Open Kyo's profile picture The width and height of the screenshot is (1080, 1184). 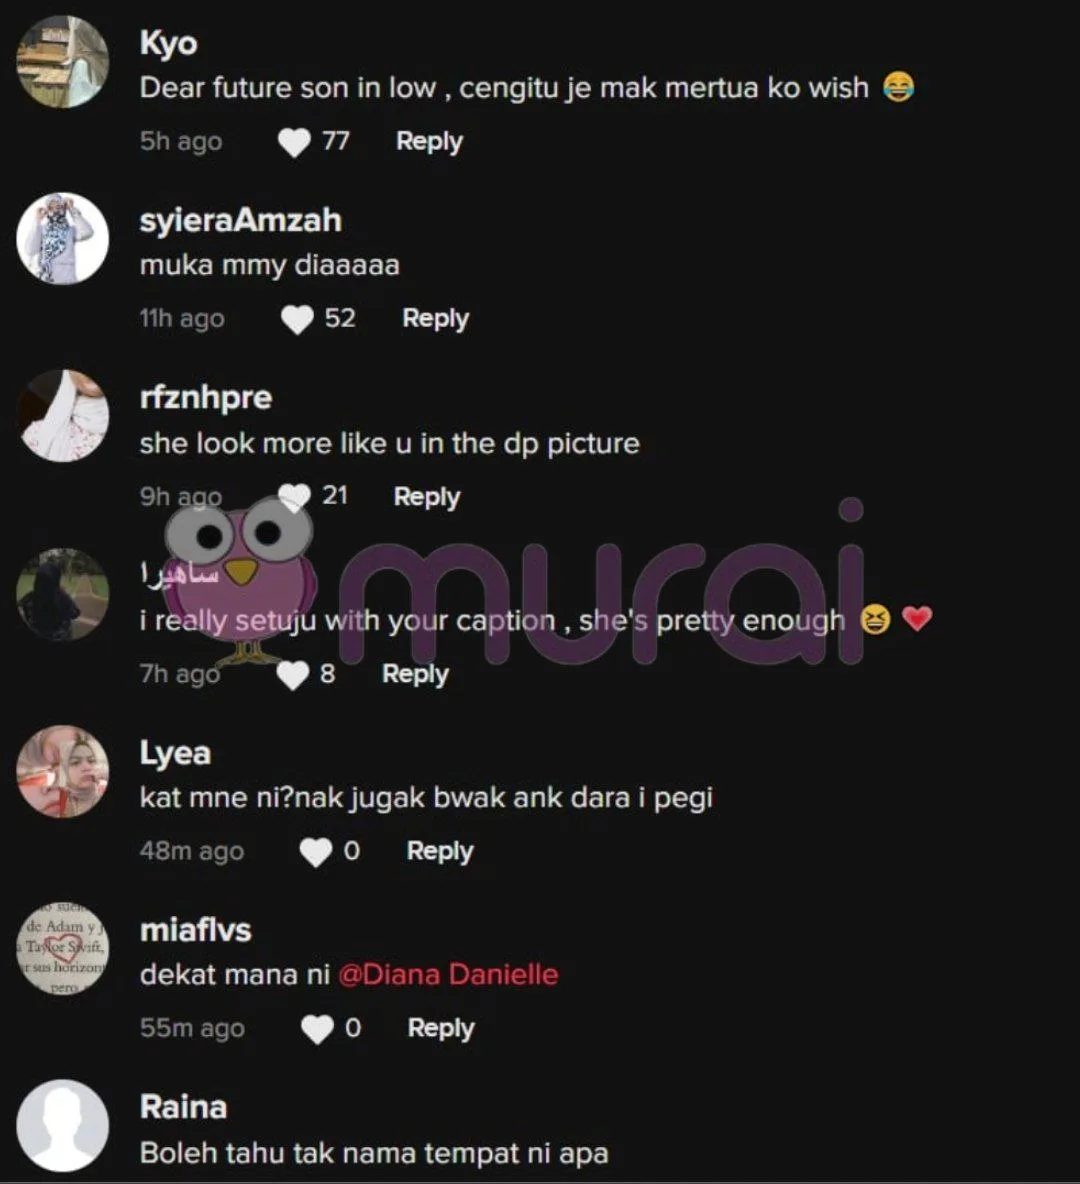point(63,62)
